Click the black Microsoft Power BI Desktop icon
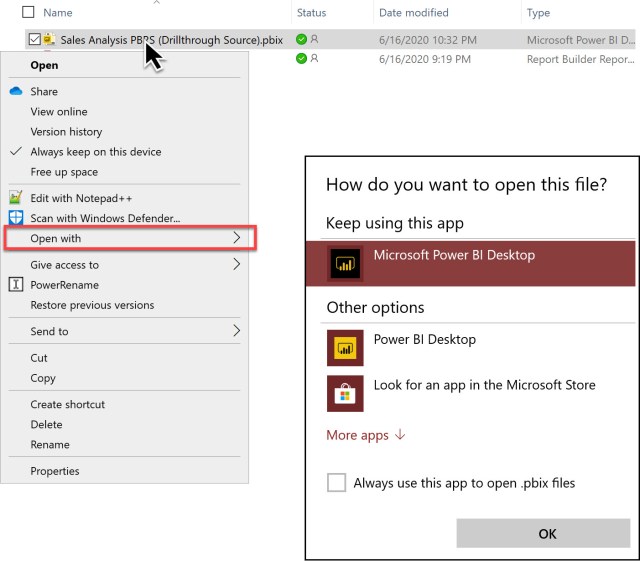 click(x=345, y=264)
